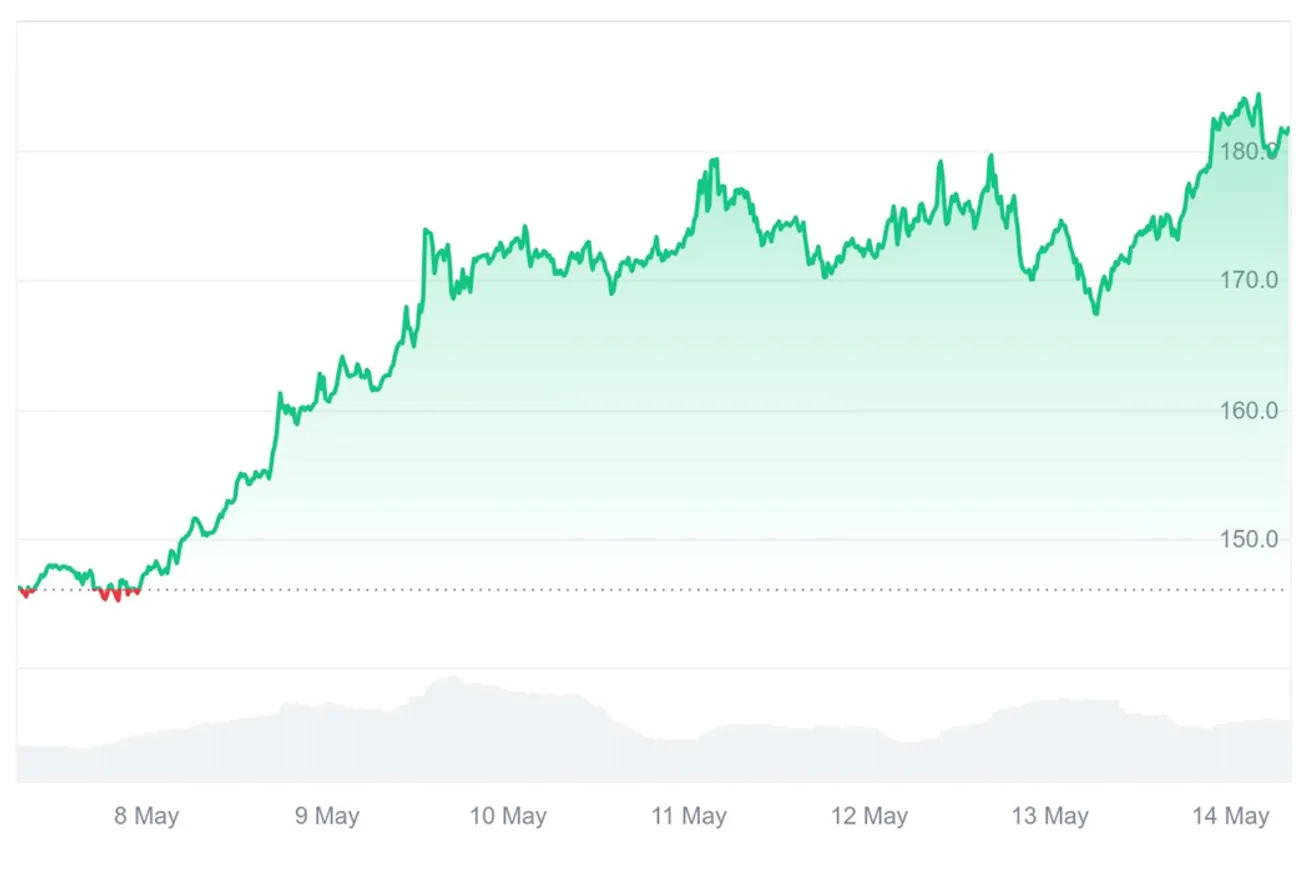Select the 9 May date label

[326, 816]
